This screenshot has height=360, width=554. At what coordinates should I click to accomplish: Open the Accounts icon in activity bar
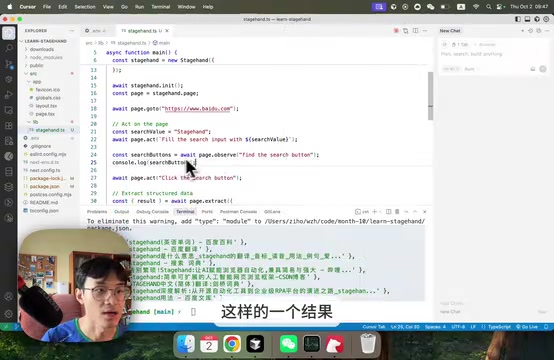click(x=9, y=296)
